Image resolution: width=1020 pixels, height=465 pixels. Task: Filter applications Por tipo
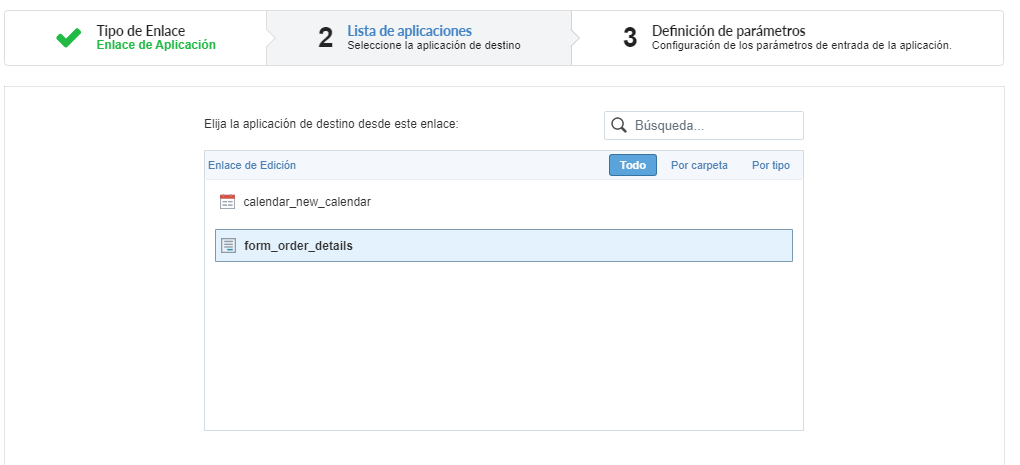771,165
